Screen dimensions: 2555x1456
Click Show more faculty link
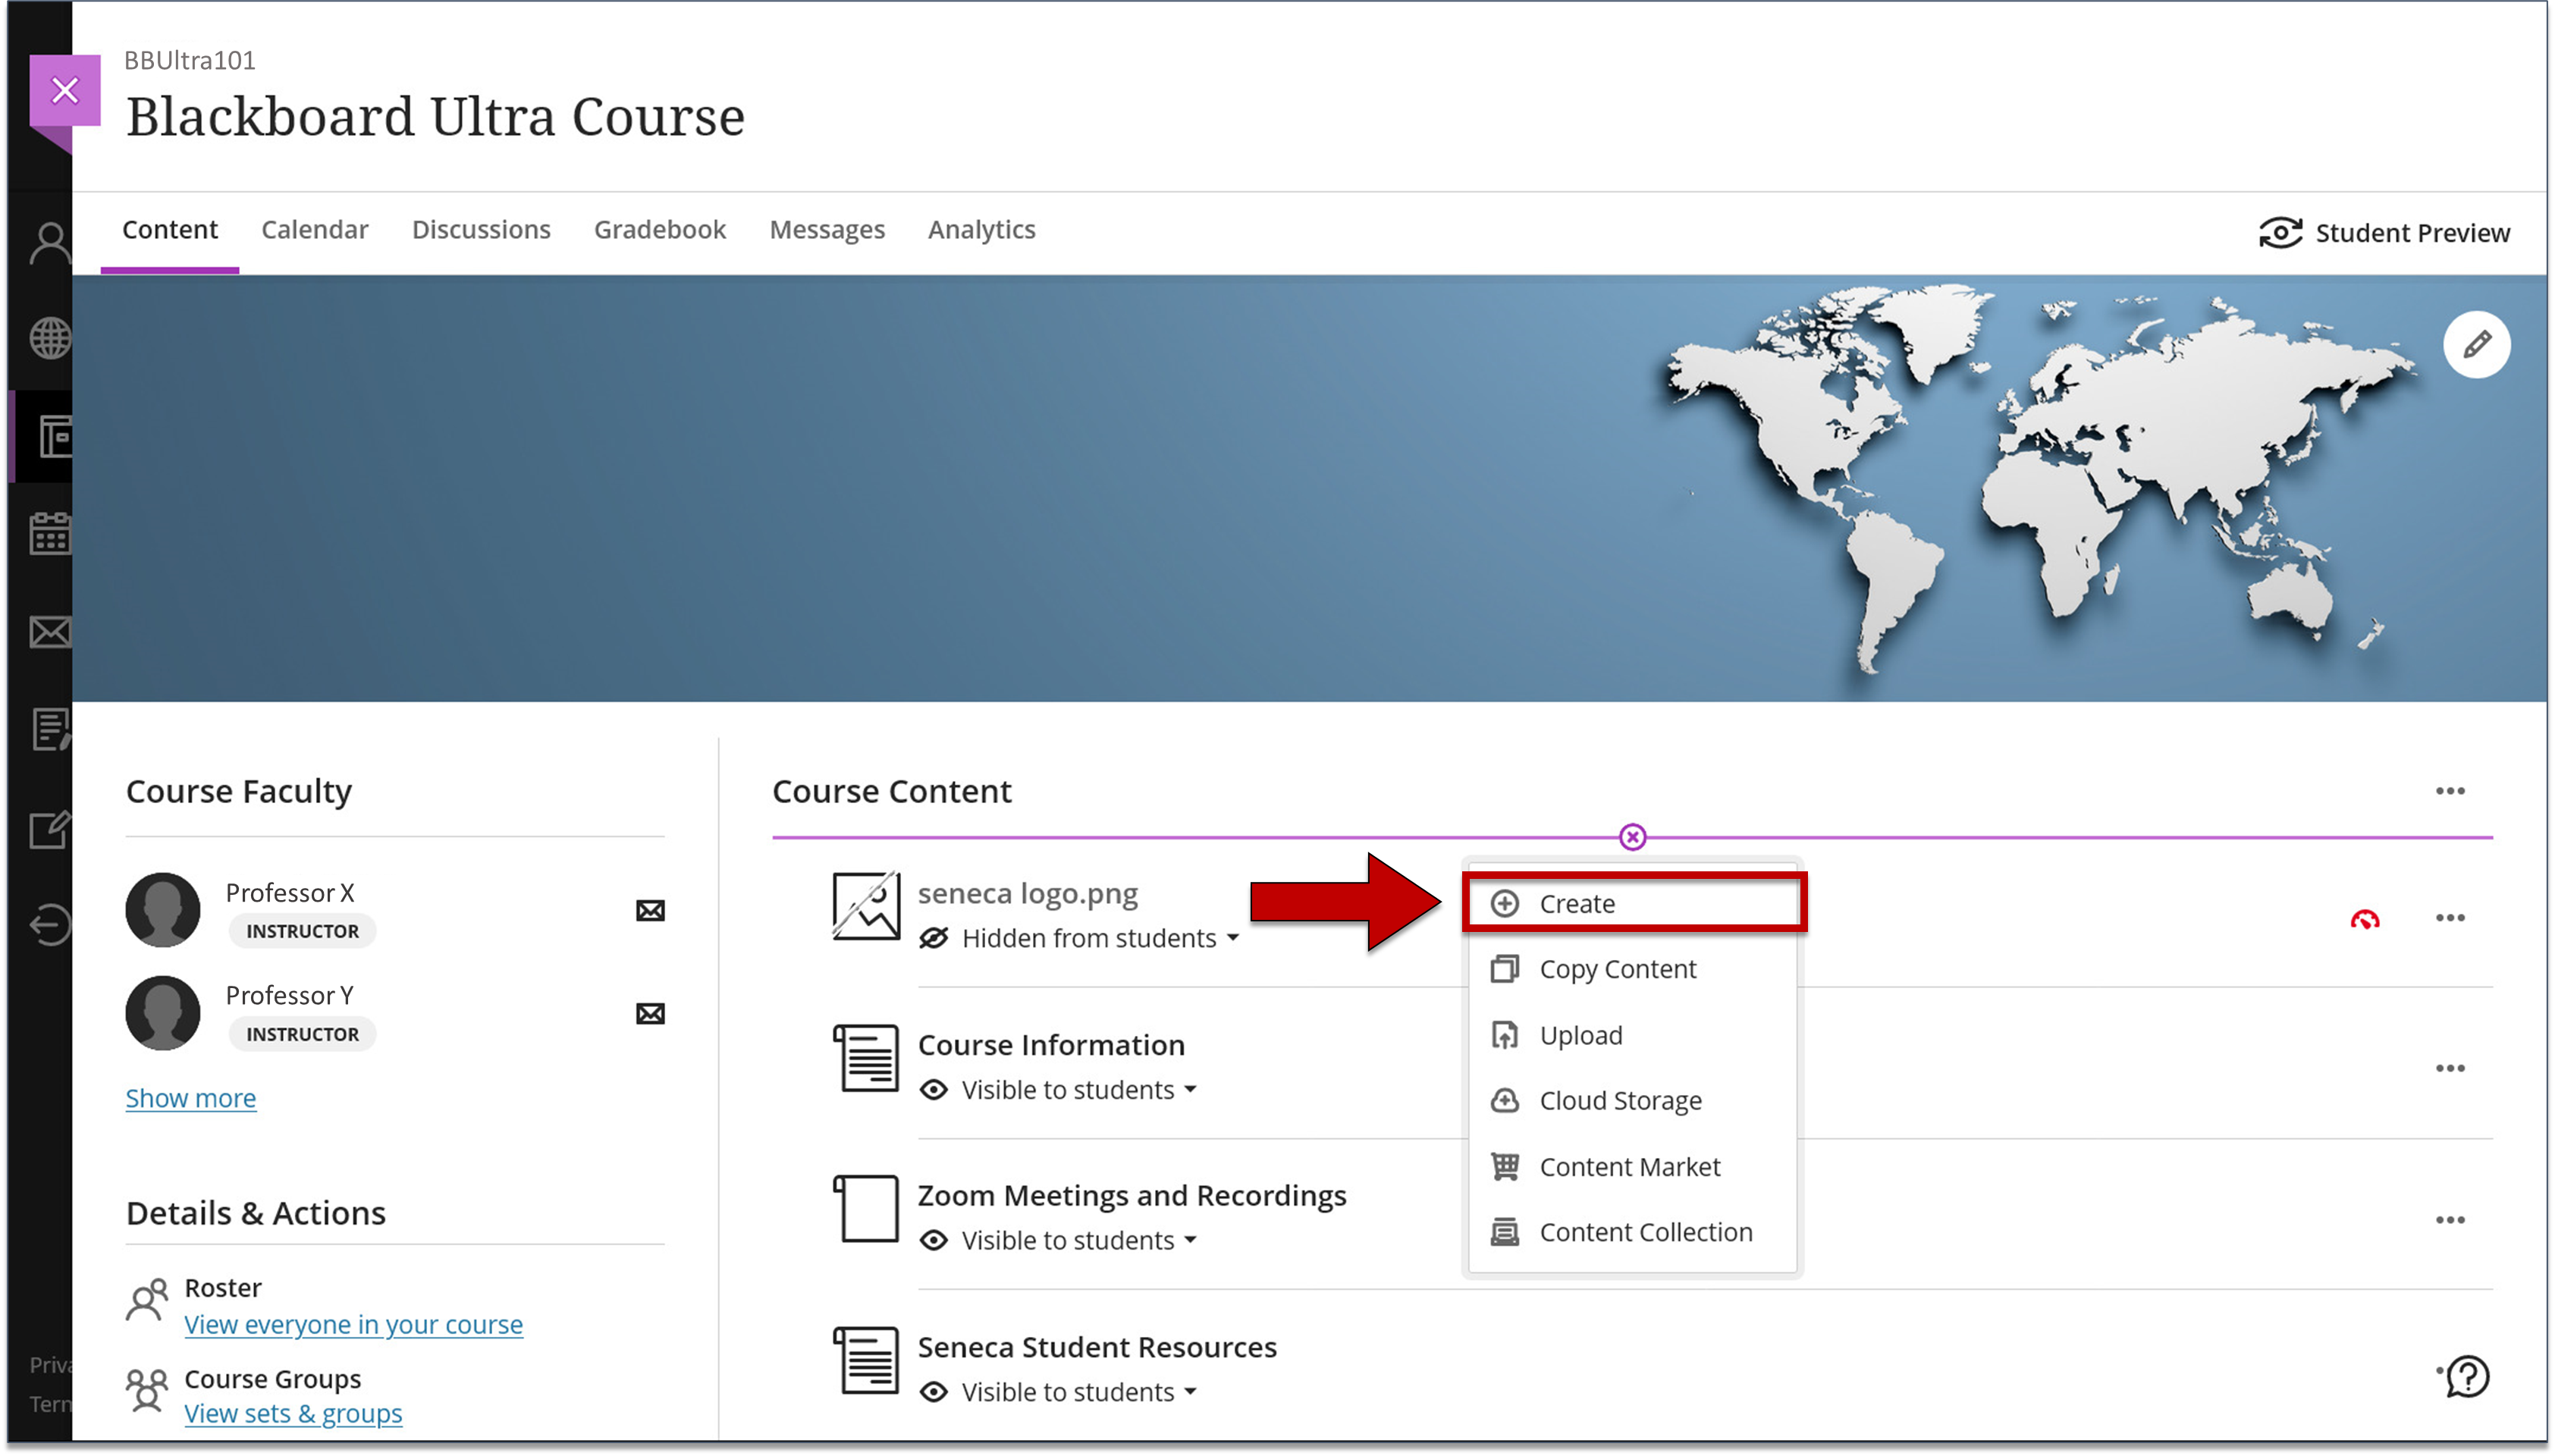[x=190, y=1098]
